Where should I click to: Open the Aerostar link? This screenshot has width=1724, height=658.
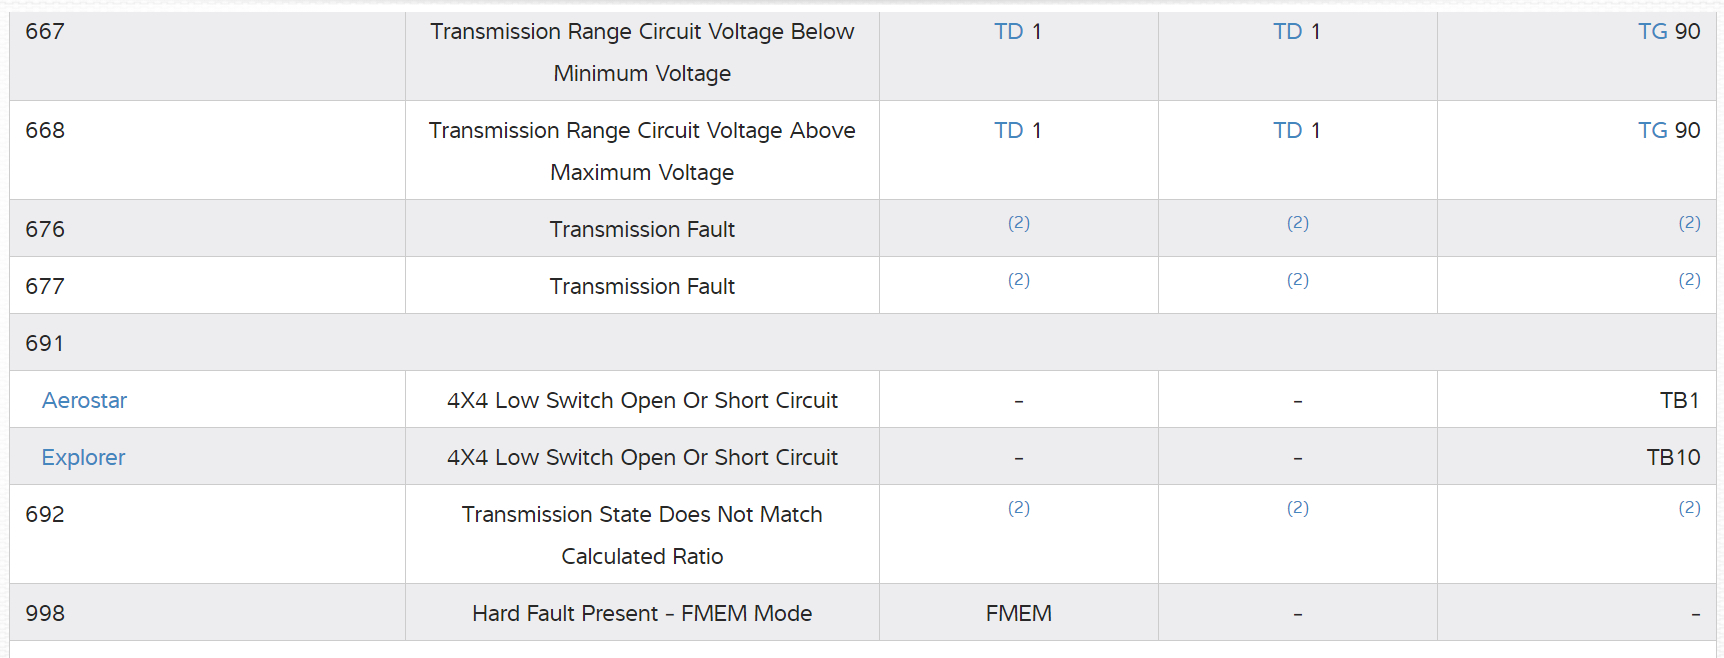point(84,400)
